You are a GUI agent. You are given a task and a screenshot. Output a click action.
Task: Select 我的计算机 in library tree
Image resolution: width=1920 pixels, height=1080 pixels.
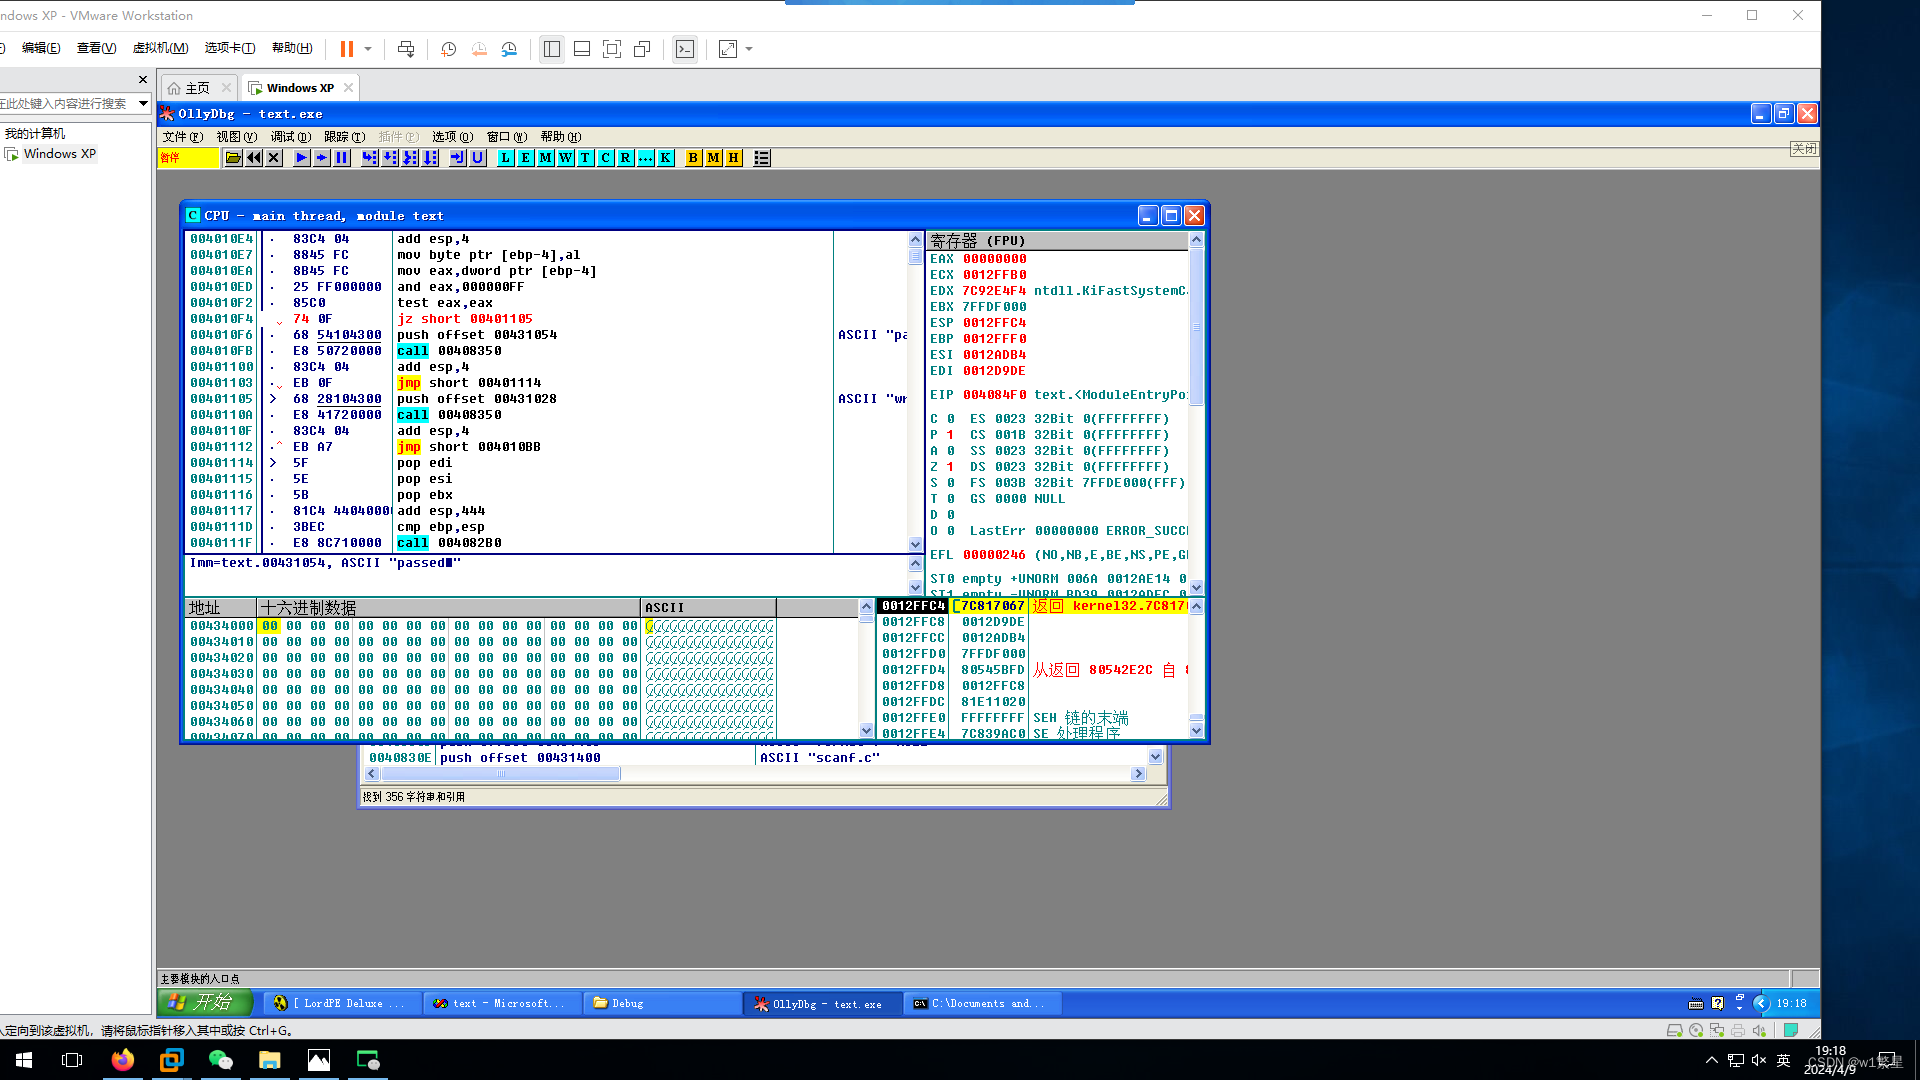tap(35, 133)
